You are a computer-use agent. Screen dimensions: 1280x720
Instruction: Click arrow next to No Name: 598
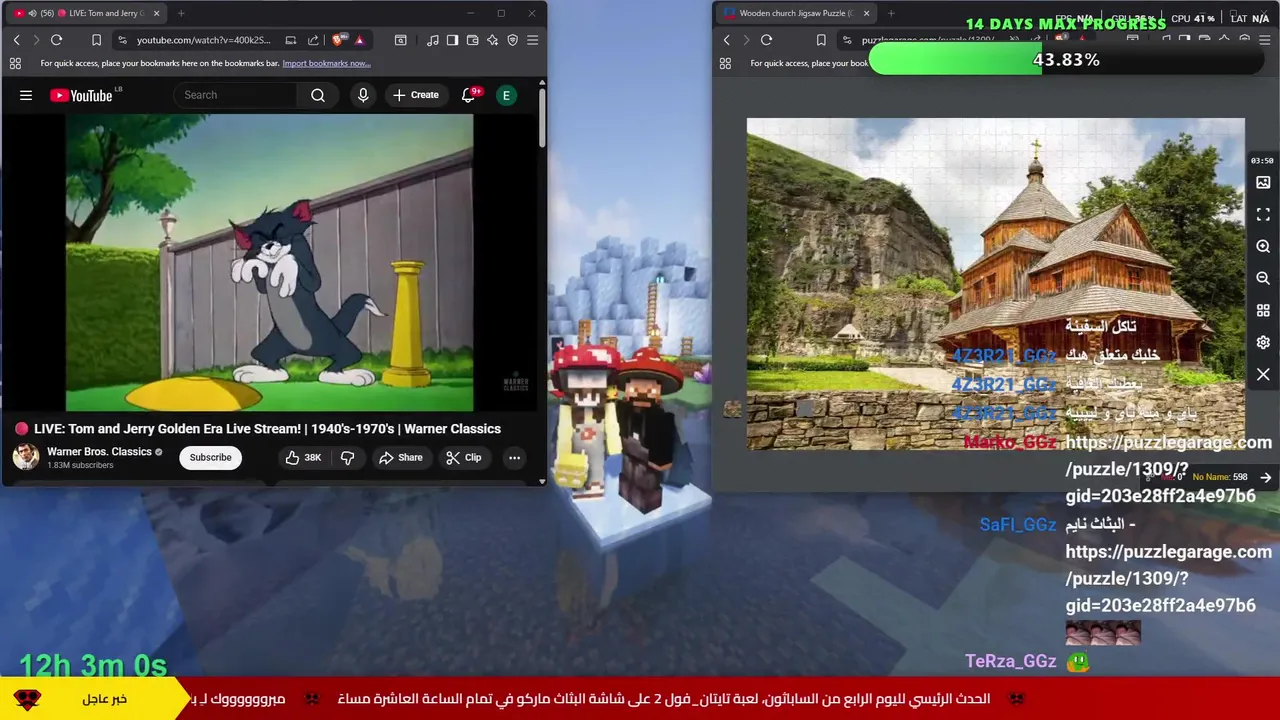coord(1265,478)
